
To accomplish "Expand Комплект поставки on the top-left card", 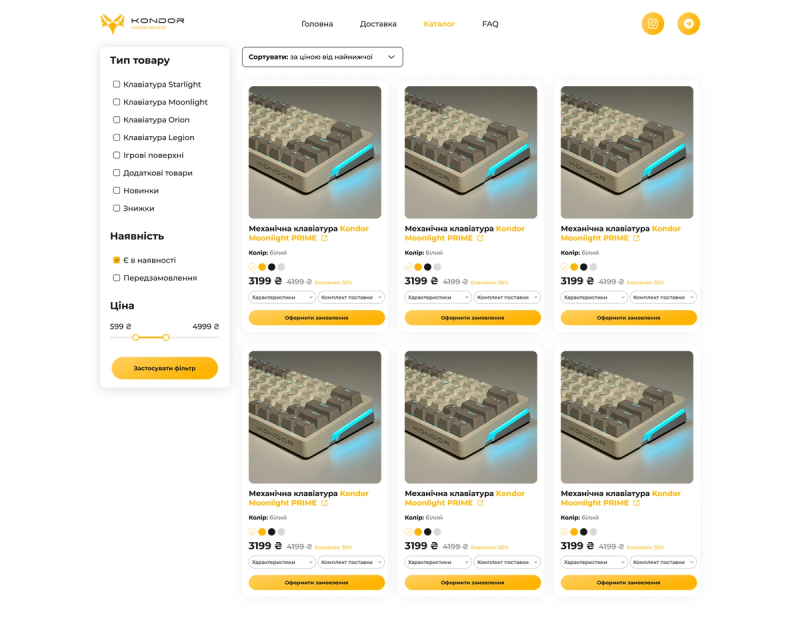I will point(352,297).
